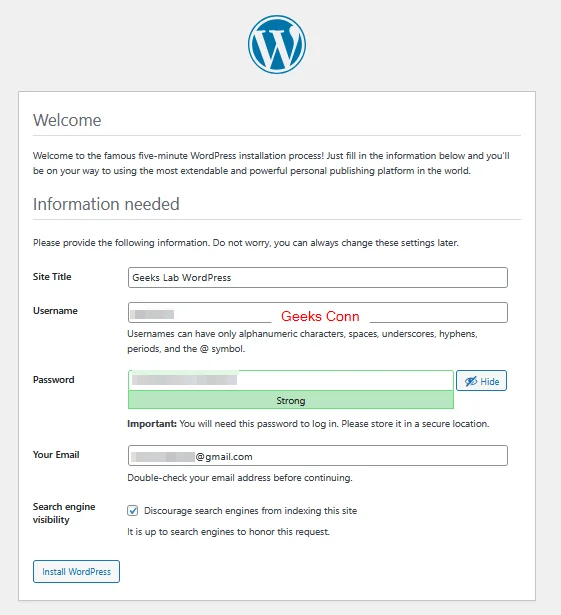Hide the password with the Hide button
561x615 pixels.
(x=481, y=381)
